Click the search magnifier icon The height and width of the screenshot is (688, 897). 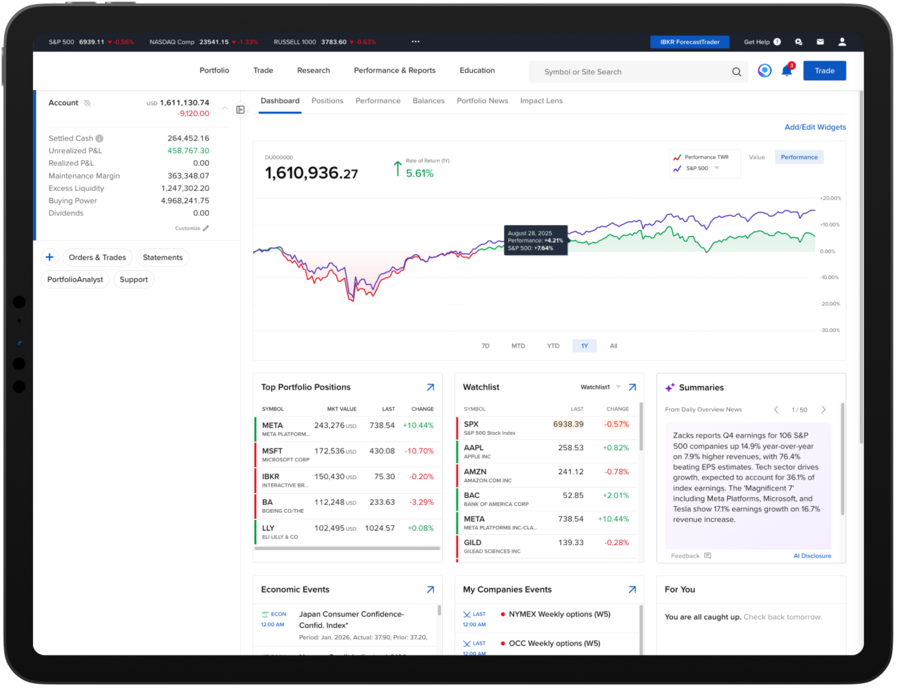pyautogui.click(x=736, y=72)
